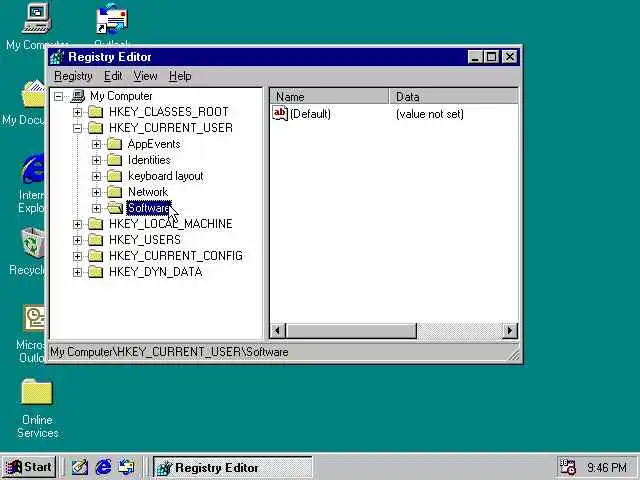Click the Registry Editor taskbar button
Screen dimensions: 640x480
pos(233,467)
